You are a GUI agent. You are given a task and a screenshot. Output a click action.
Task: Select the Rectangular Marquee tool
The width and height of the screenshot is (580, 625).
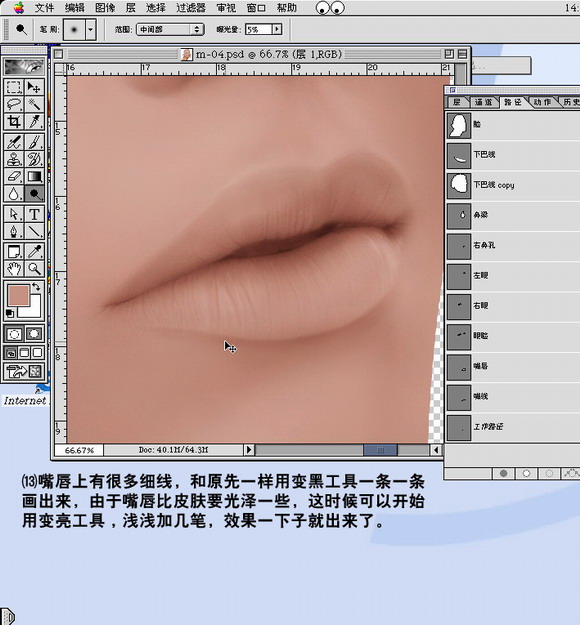pyautogui.click(x=14, y=87)
